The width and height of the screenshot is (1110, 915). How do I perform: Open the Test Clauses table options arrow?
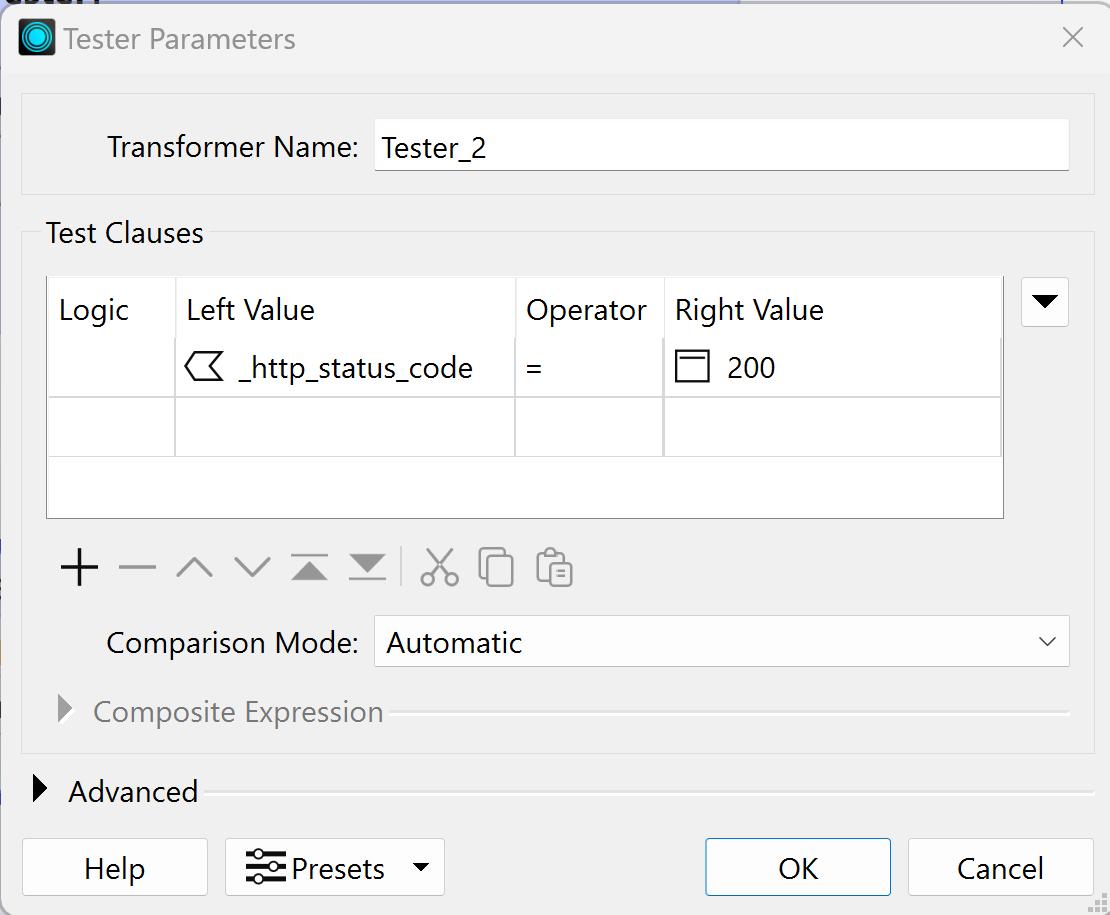1044,302
